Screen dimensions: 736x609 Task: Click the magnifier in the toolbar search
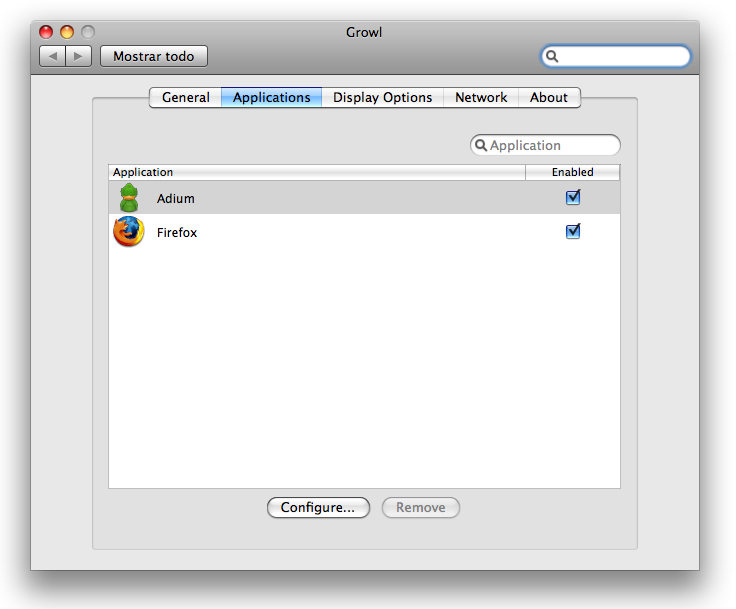tap(552, 56)
